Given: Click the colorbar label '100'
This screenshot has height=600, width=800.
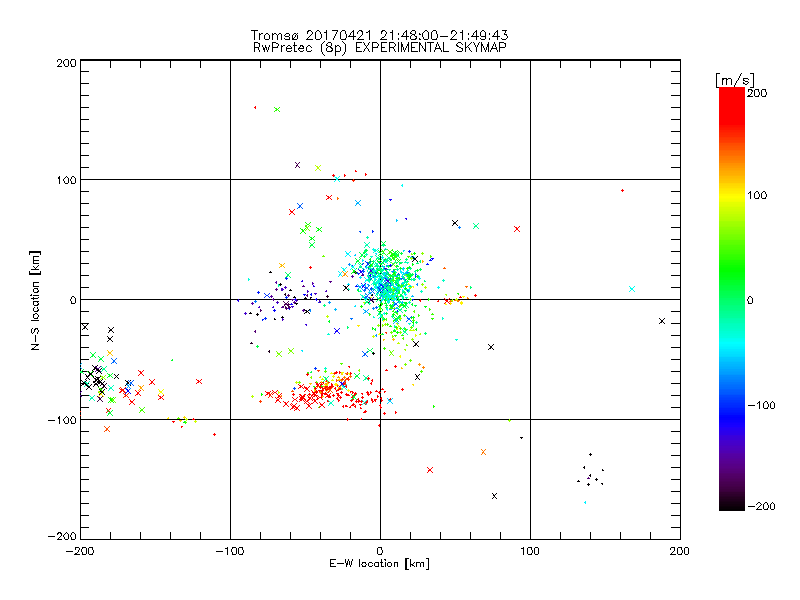Looking at the screenshot, I should tap(757, 195).
